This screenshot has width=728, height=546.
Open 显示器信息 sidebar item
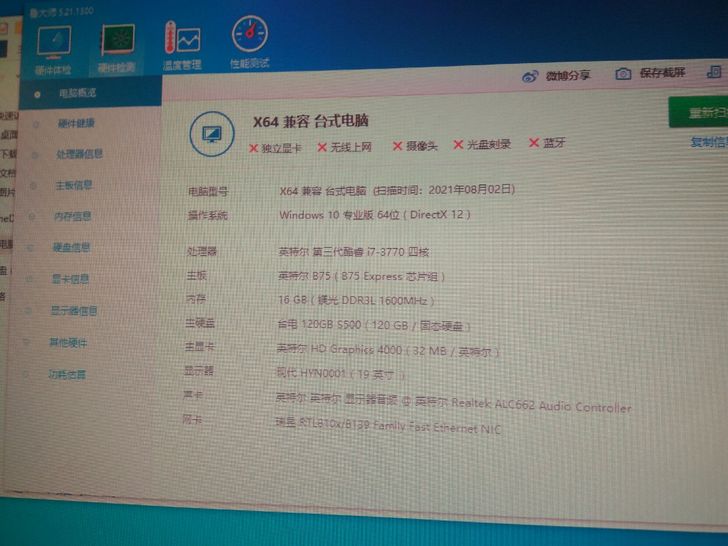tap(74, 311)
